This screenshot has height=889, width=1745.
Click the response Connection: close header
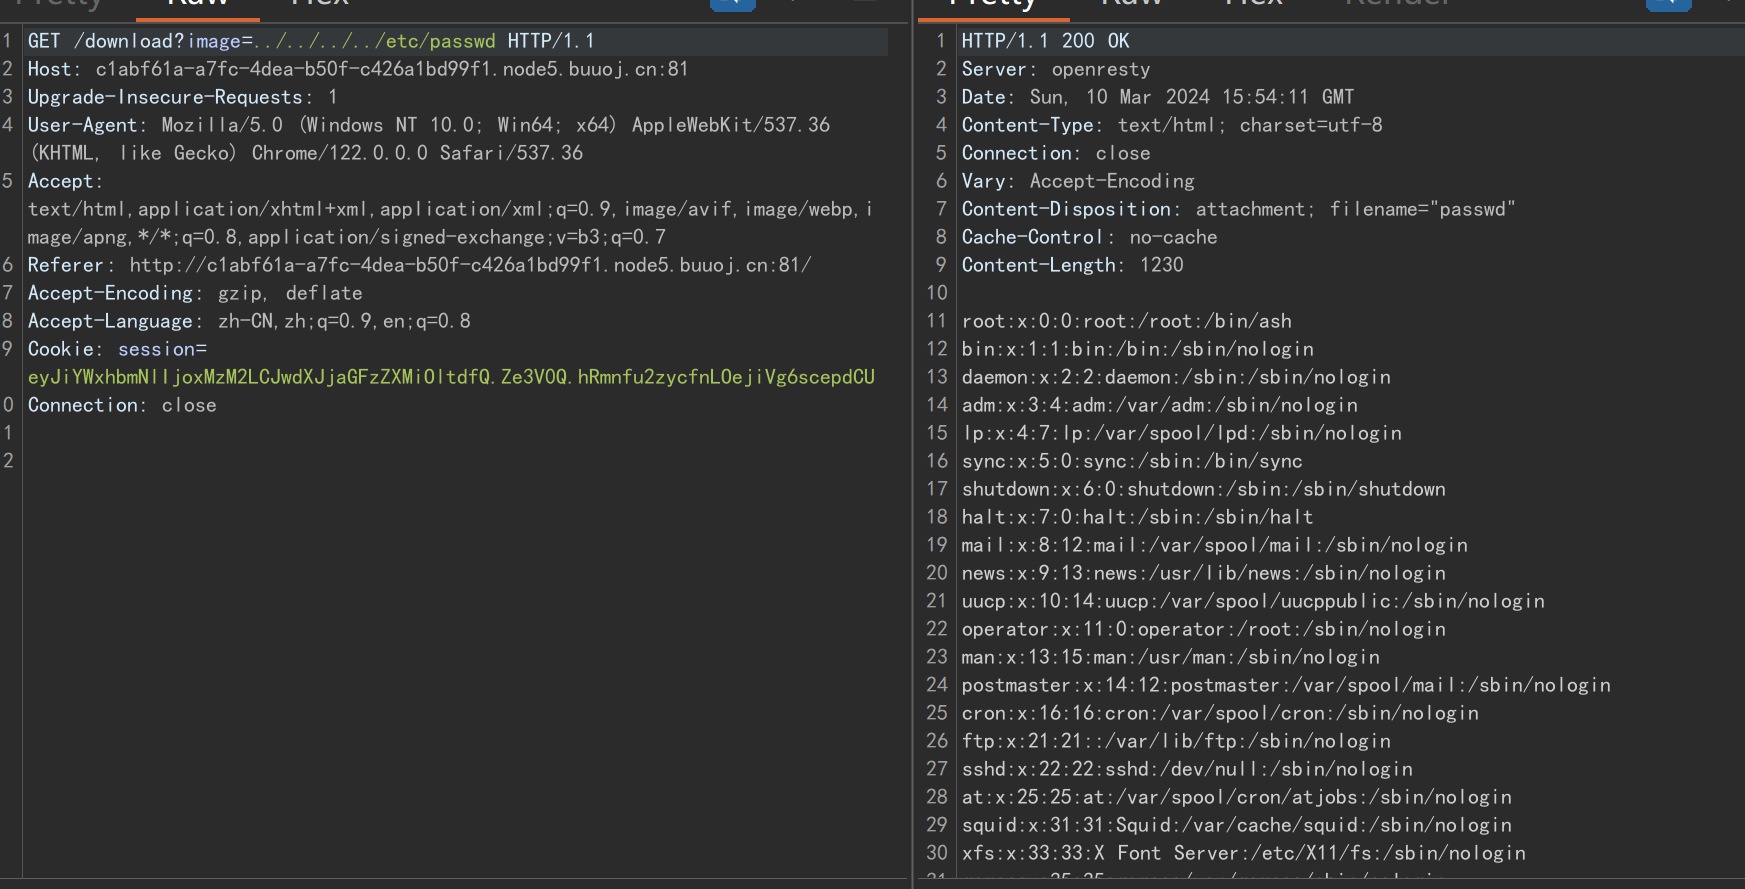tap(1056, 153)
